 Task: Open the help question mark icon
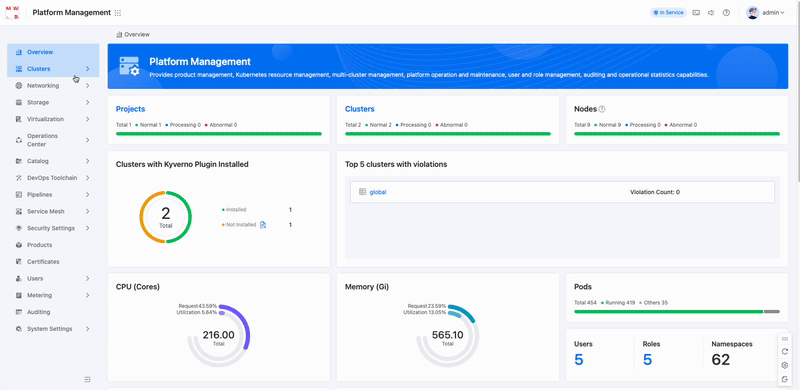726,13
